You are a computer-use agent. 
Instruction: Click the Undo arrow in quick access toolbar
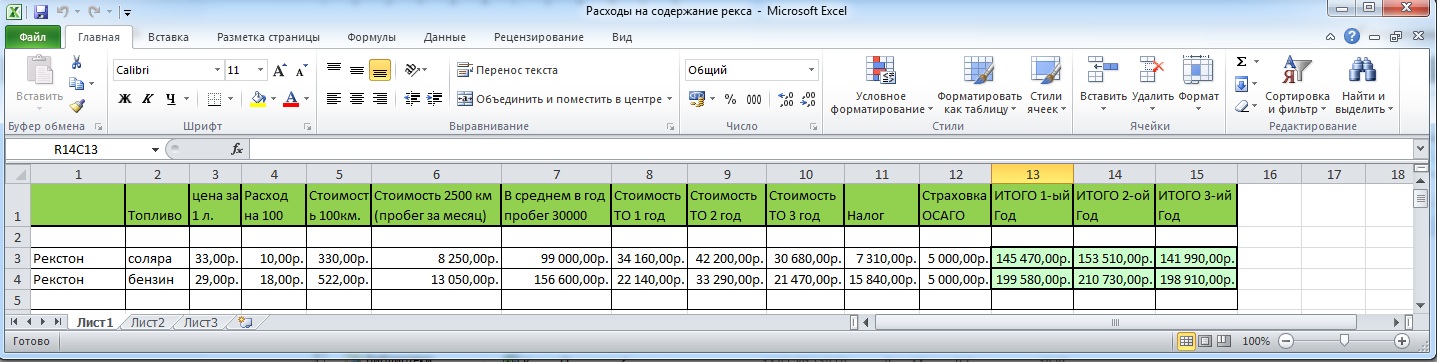pyautogui.click(x=61, y=12)
